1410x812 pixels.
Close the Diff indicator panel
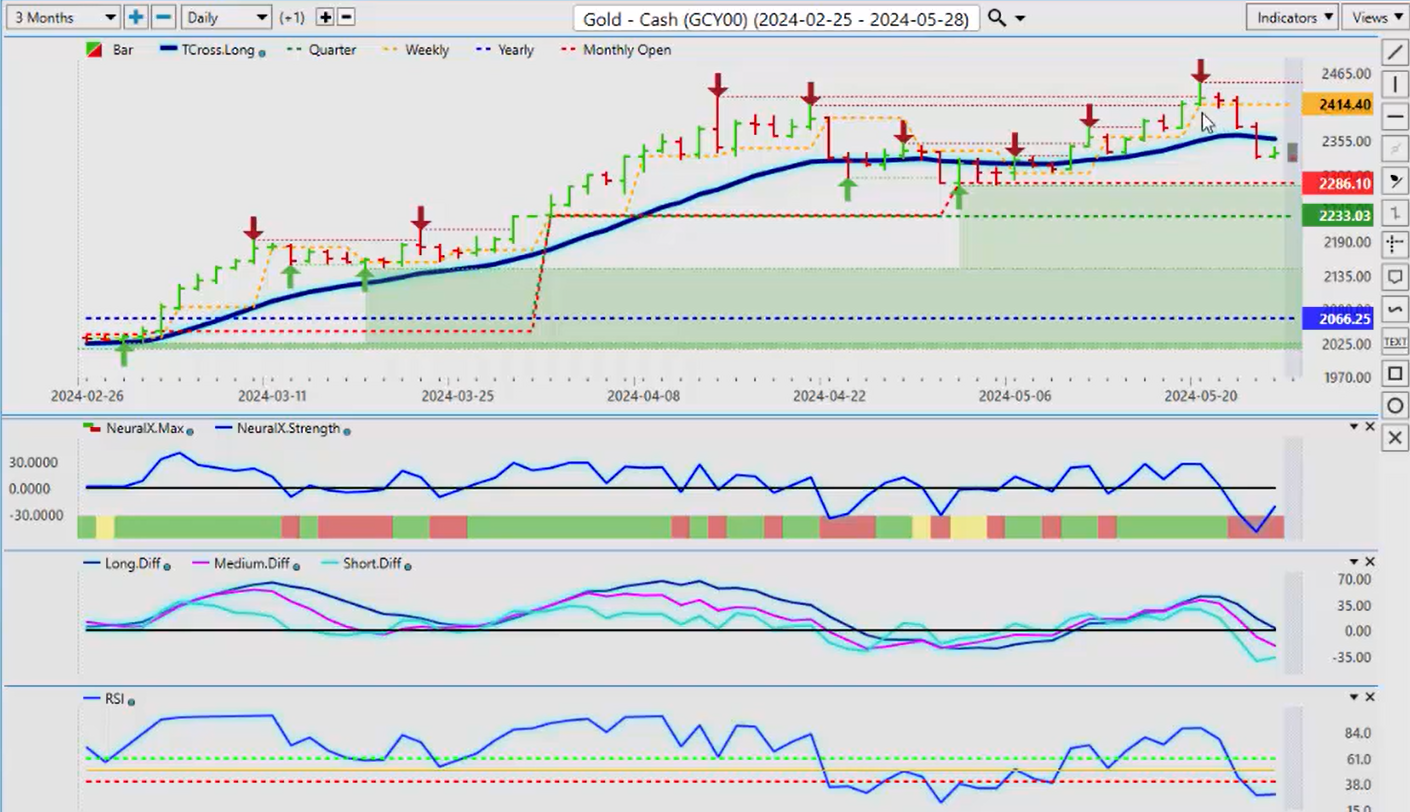coord(1370,562)
